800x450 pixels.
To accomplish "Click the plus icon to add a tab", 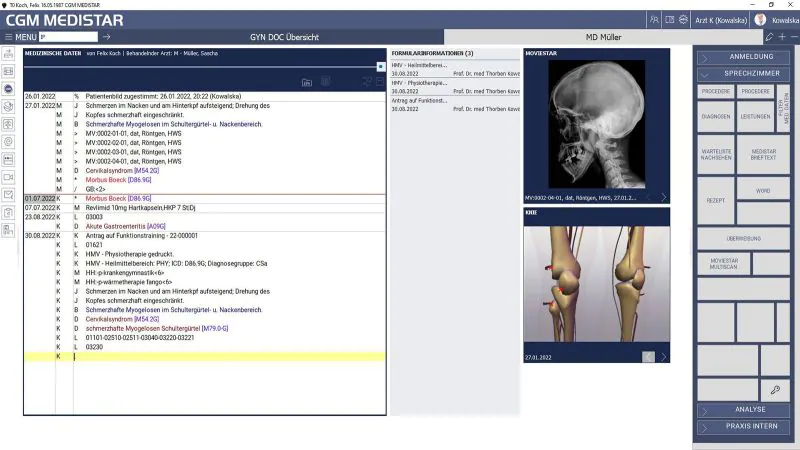I will pos(782,37).
